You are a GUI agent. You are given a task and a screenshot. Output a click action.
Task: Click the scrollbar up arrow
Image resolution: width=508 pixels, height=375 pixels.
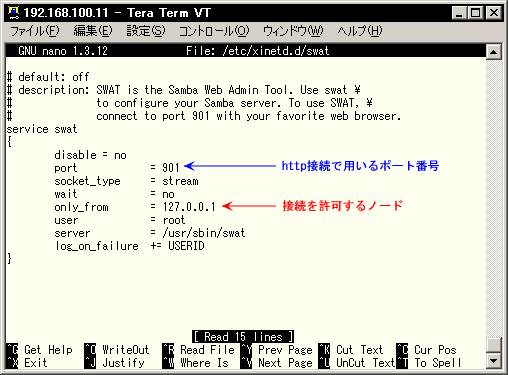click(x=494, y=52)
